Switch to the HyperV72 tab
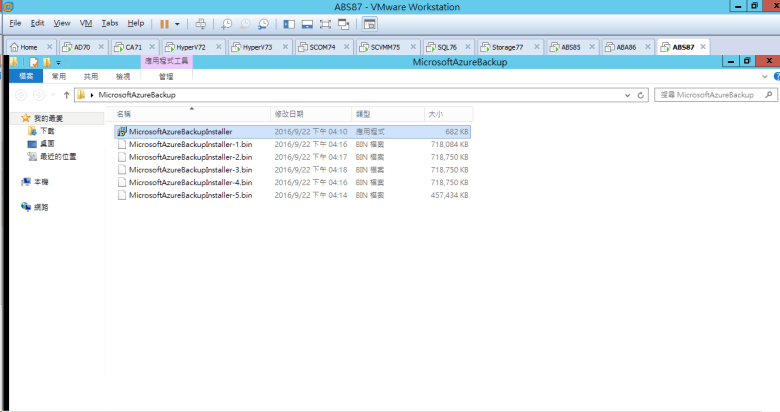 (x=190, y=46)
